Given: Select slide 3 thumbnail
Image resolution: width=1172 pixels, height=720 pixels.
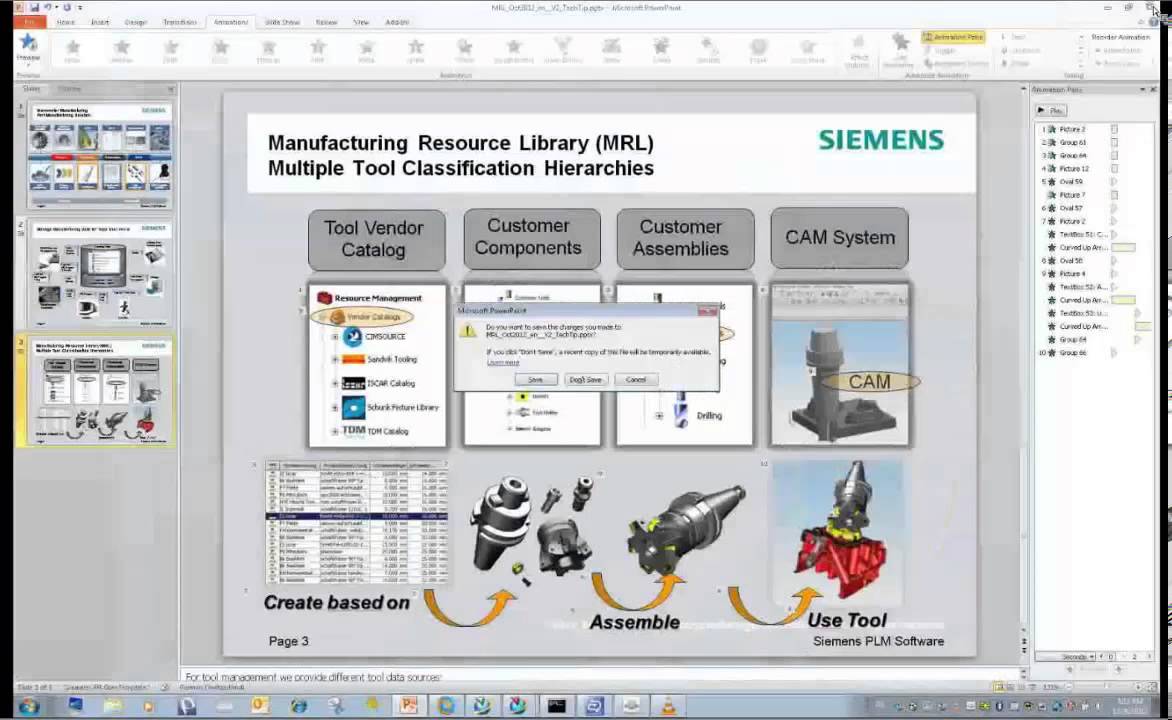Looking at the screenshot, I should coord(99,391).
